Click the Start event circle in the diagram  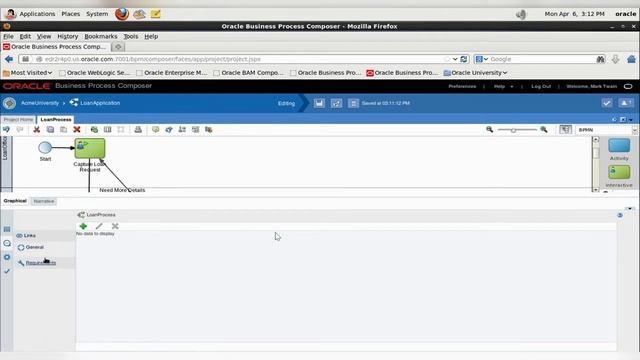point(45,147)
